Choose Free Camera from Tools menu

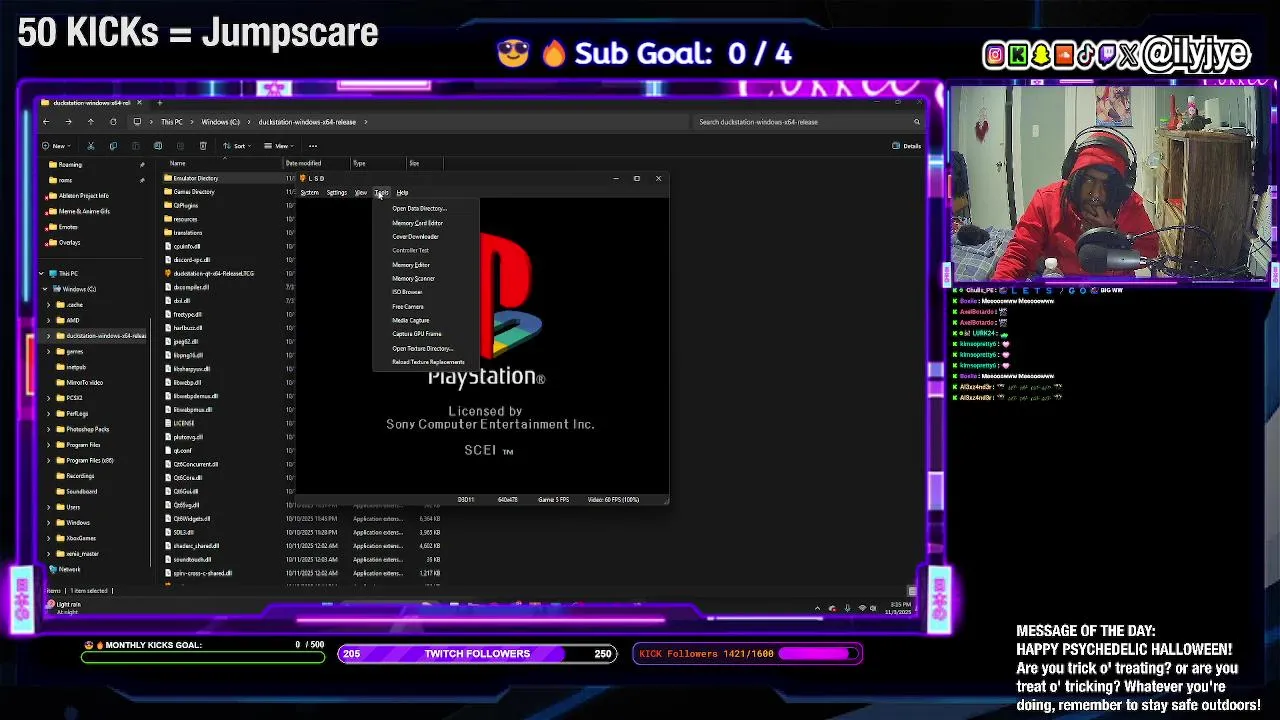(426, 306)
